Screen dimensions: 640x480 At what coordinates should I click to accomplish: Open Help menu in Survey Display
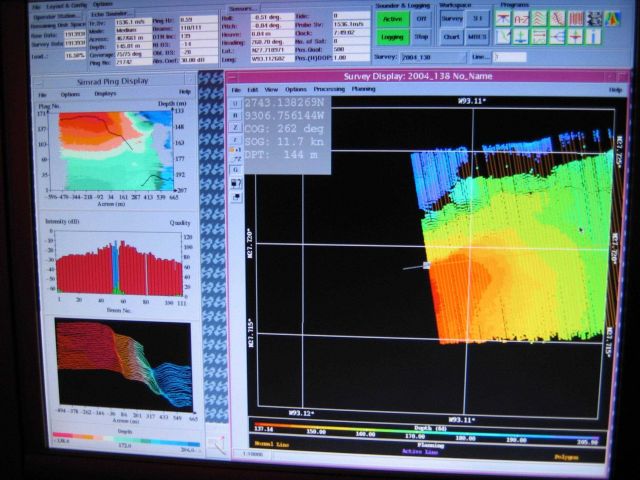click(x=616, y=90)
